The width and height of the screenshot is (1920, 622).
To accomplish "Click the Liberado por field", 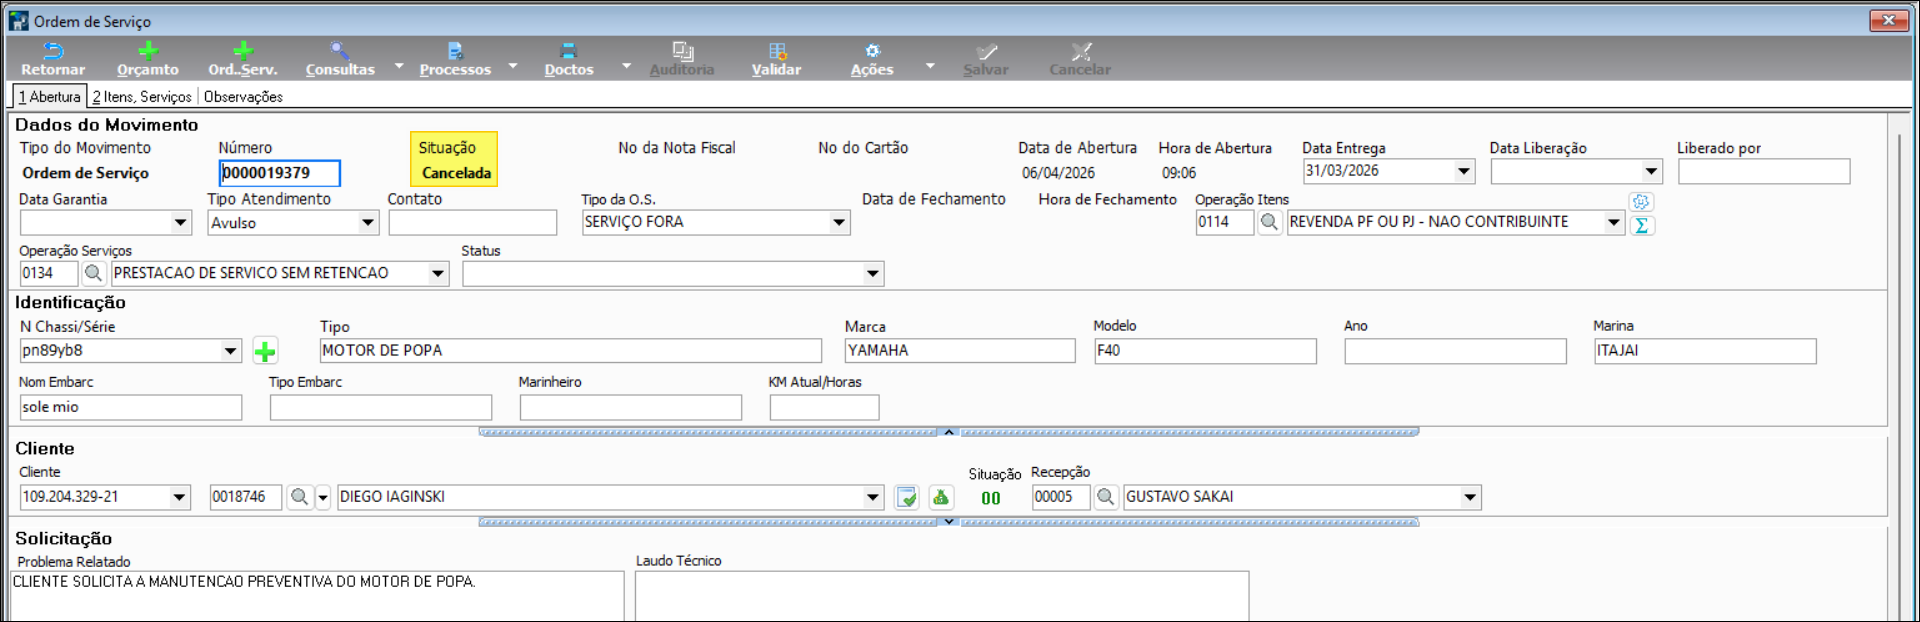I will (1764, 172).
